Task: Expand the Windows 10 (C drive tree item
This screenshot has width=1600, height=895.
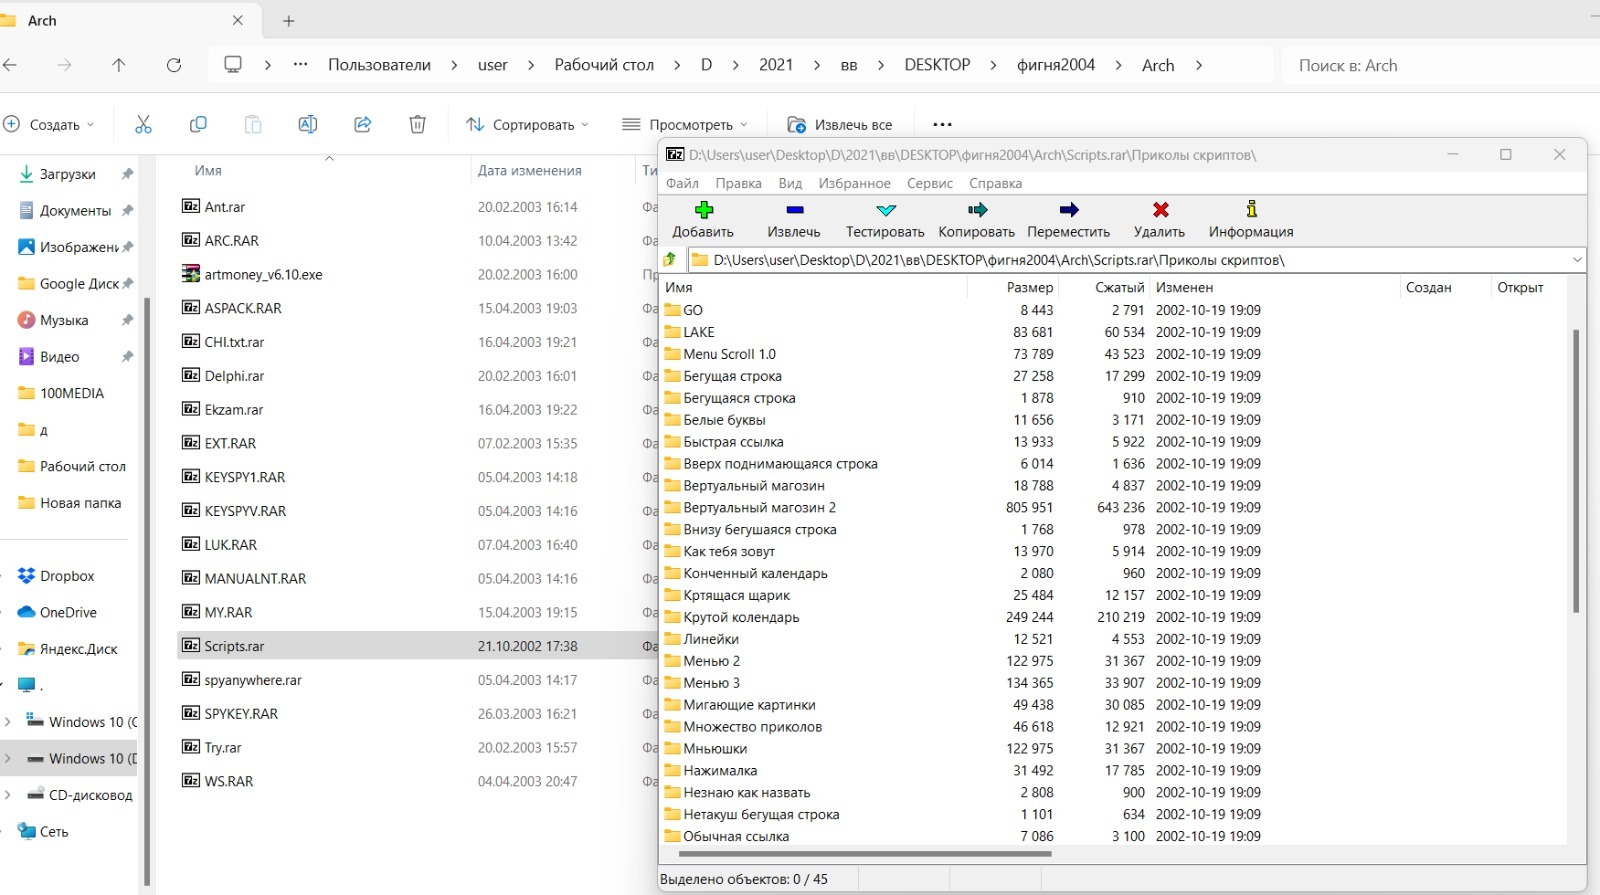Action: tap(8, 722)
